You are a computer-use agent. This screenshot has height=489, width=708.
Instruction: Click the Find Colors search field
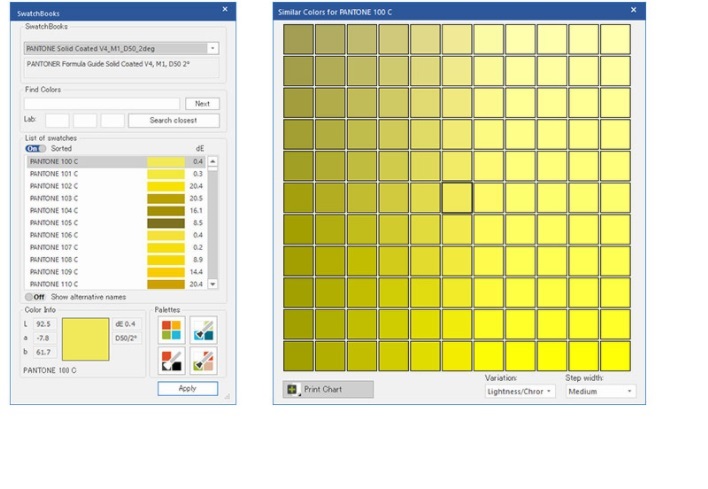102,104
